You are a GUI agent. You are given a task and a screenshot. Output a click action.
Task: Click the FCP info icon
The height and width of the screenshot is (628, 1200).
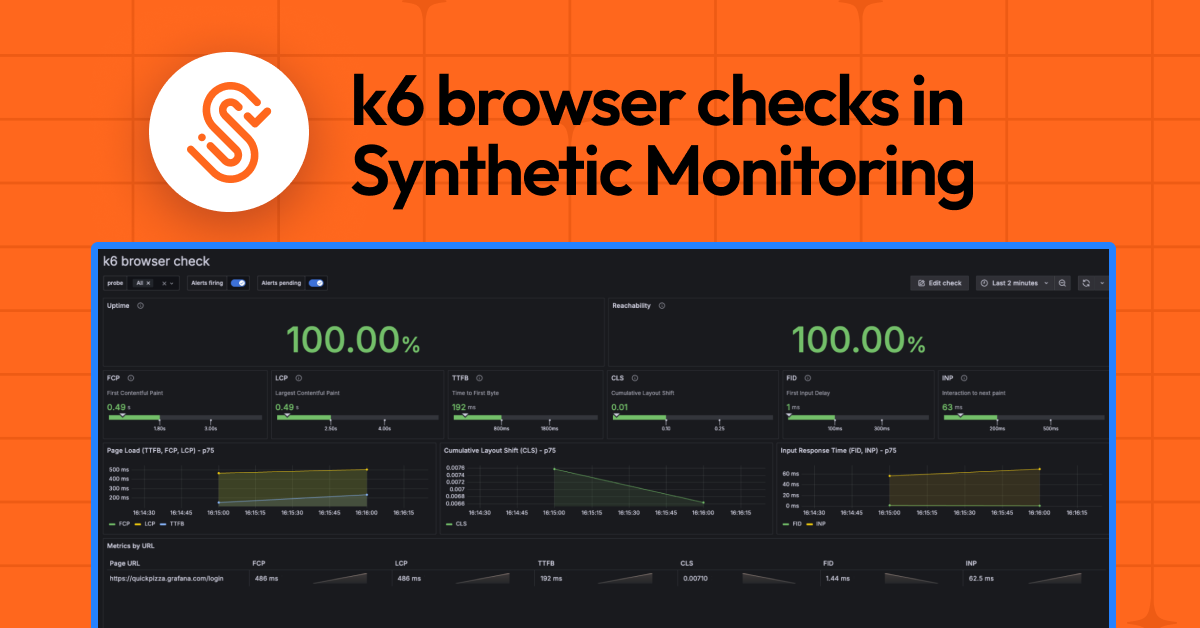click(130, 378)
